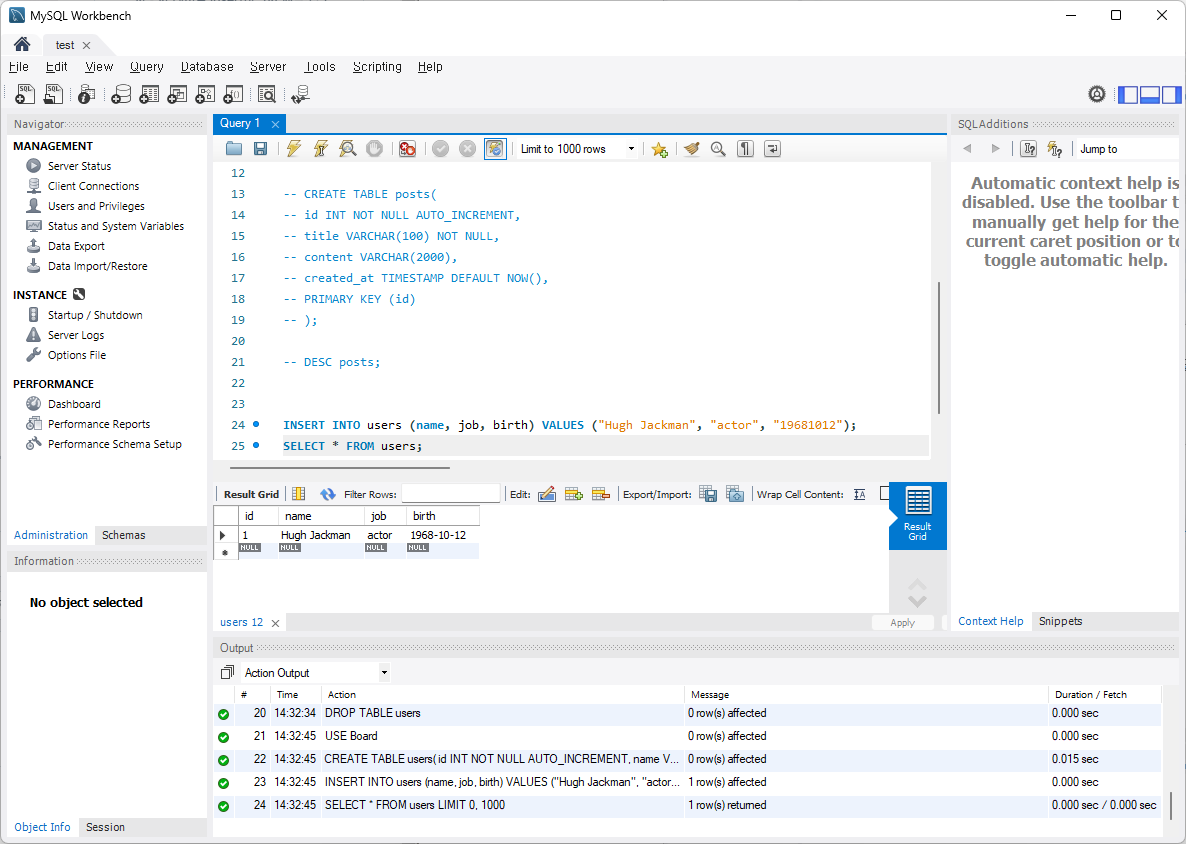
Task: Beautify query broom icon
Action: 691,149
